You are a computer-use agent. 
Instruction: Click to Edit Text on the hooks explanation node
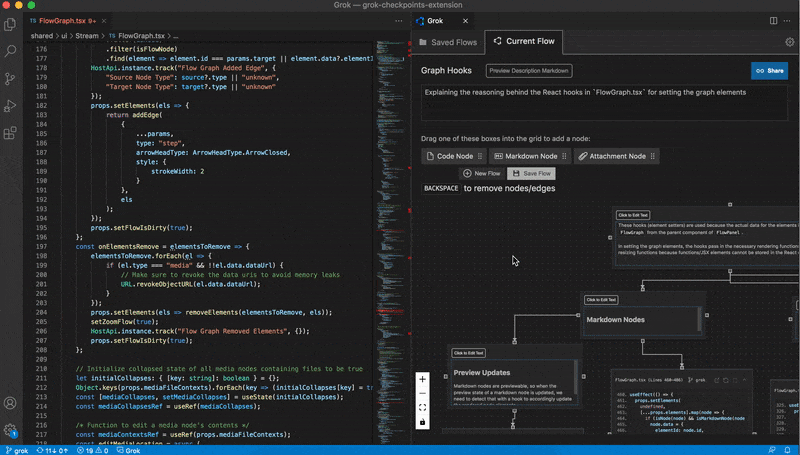pyautogui.click(x=633, y=215)
